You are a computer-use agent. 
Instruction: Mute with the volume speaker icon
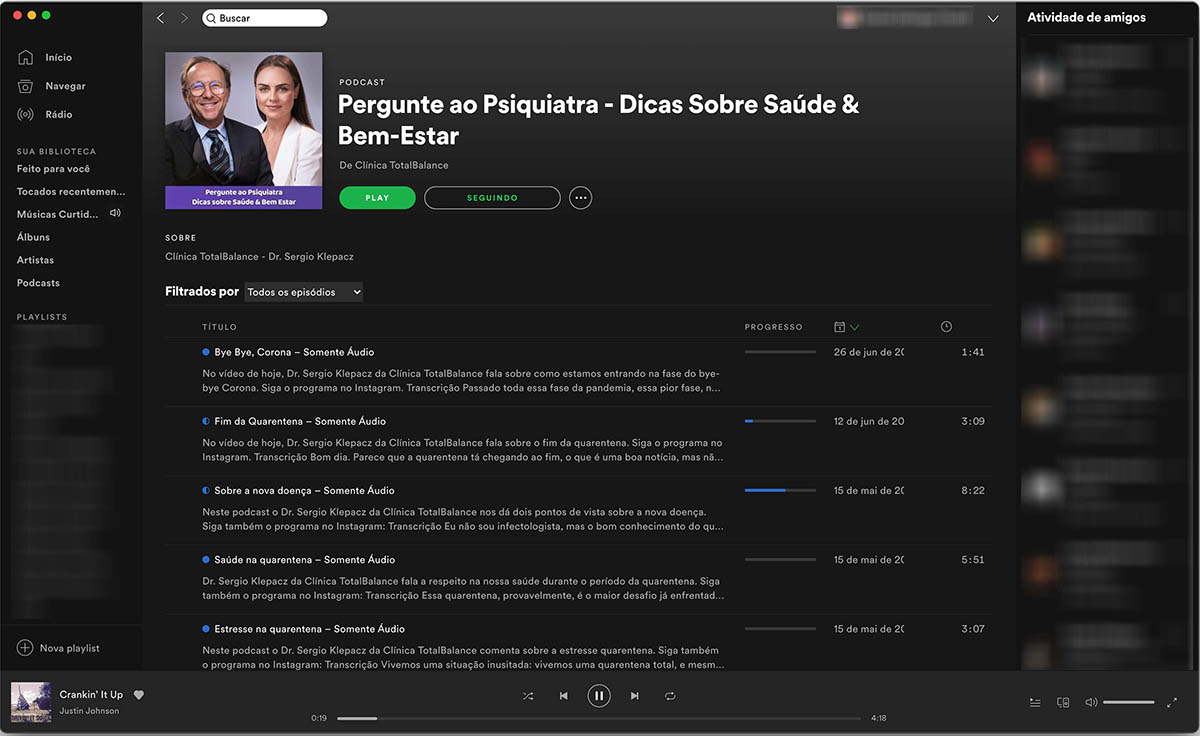tap(1091, 702)
